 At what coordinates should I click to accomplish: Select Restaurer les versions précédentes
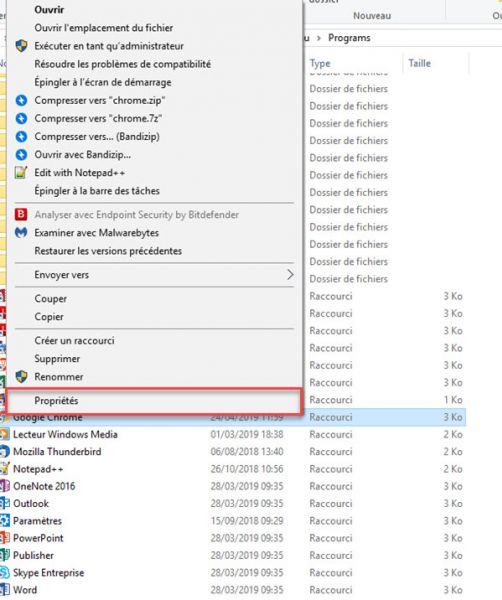108,251
